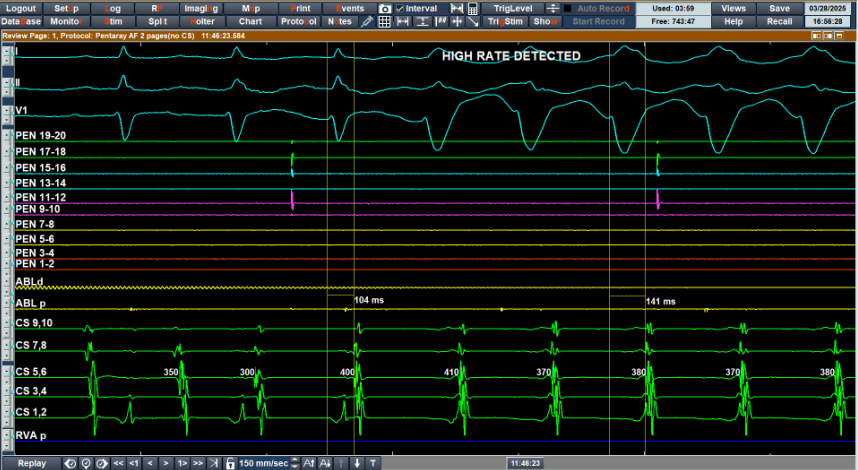Screen dimensions: 858x470
Task: Adjust sweep speed 150 mm/sec stepper
Action: pos(295,463)
